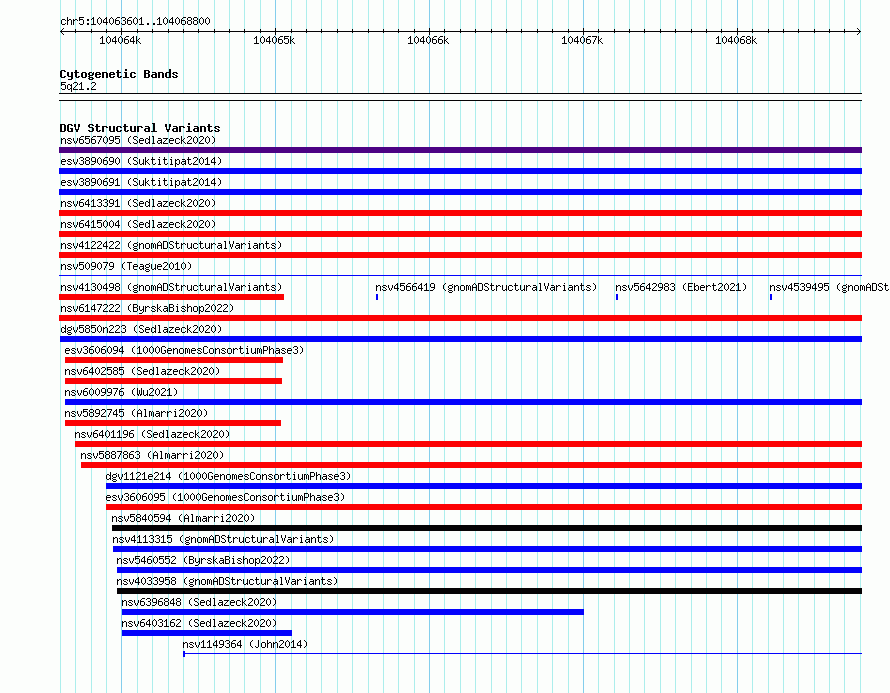Select the thin nsv509079 variant line
This screenshot has width=890, height=693.
pos(460,275)
